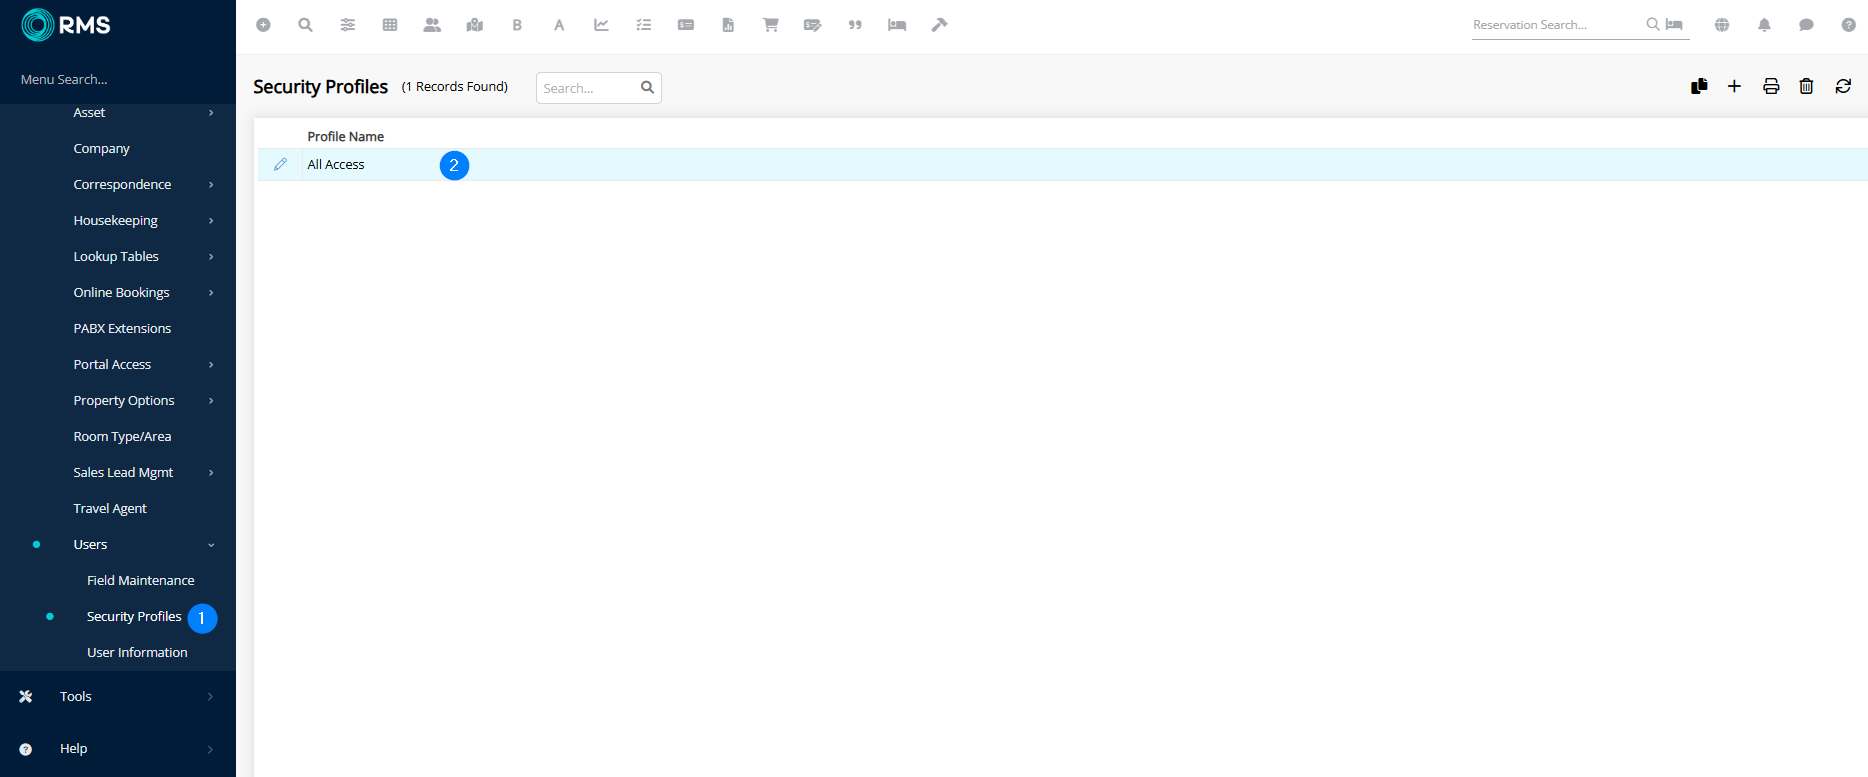The image size is (1868, 777).
Task: Click the print icon
Action: (1771, 87)
